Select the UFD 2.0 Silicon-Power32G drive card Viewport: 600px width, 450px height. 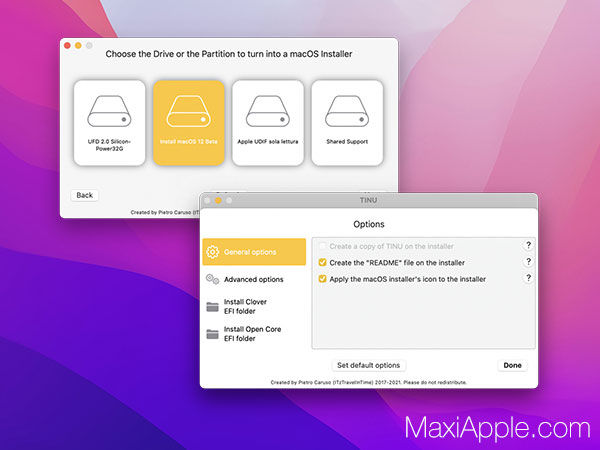pyautogui.click(x=109, y=123)
